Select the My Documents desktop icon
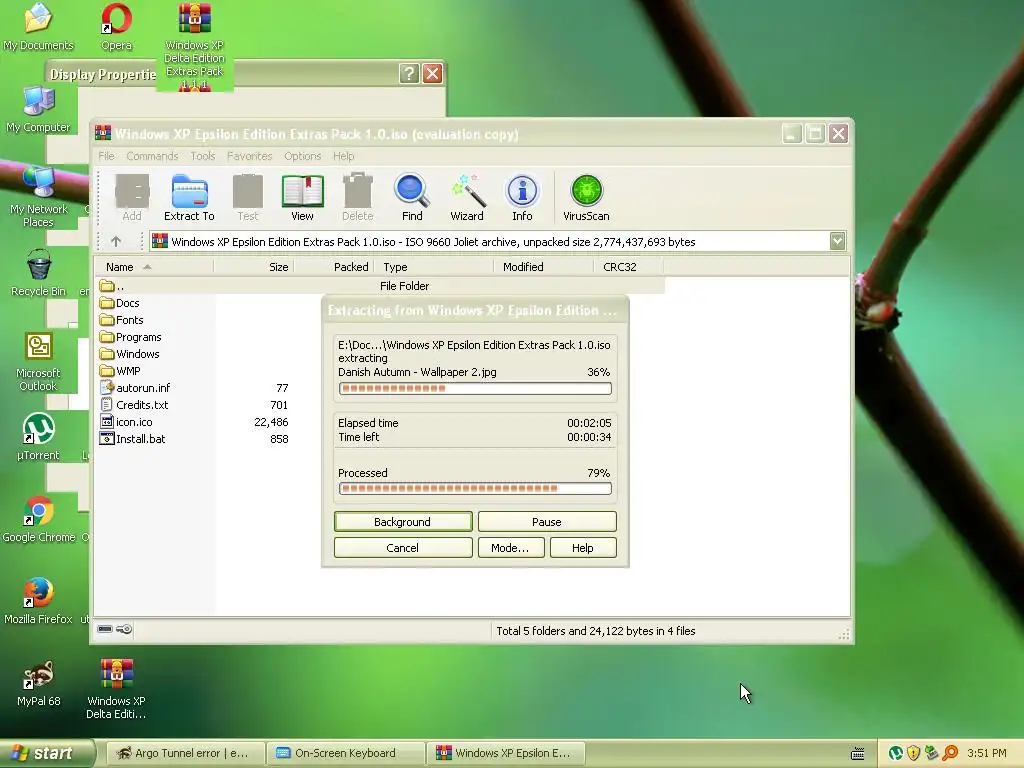The height and width of the screenshot is (768, 1024). pyautogui.click(x=39, y=27)
